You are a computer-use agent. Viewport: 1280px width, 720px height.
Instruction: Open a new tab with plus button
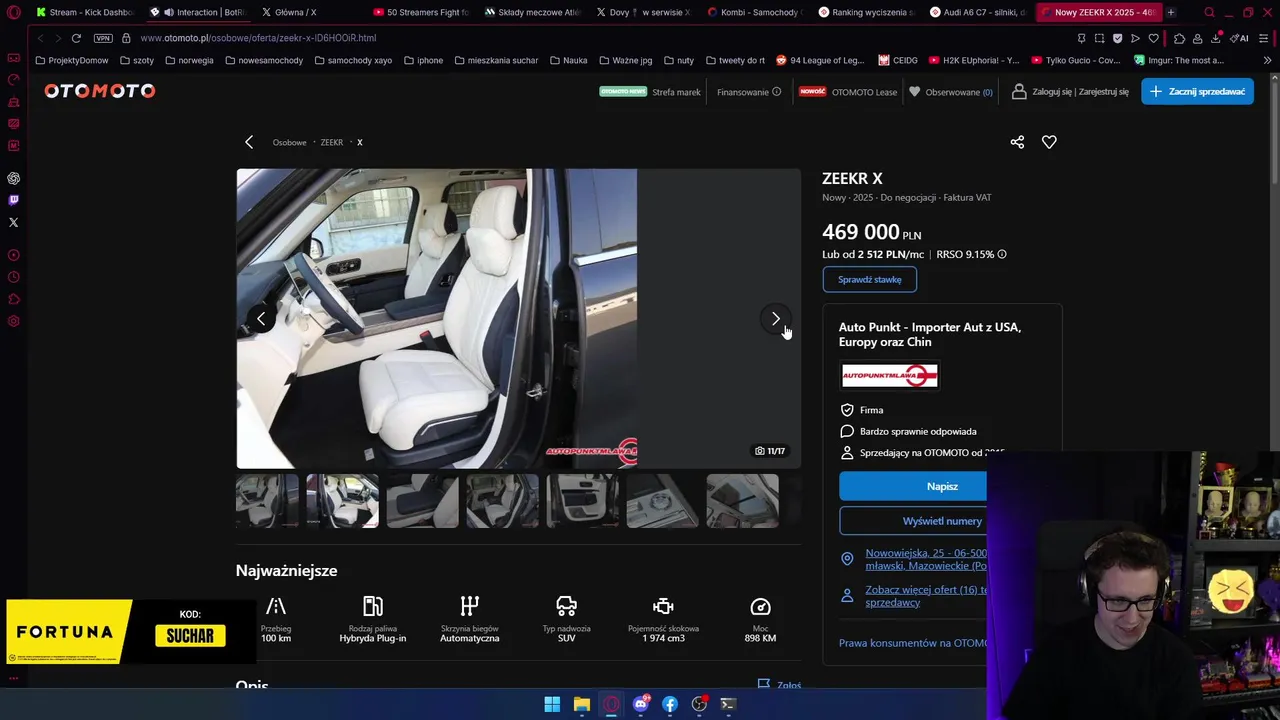pyautogui.click(x=1171, y=12)
